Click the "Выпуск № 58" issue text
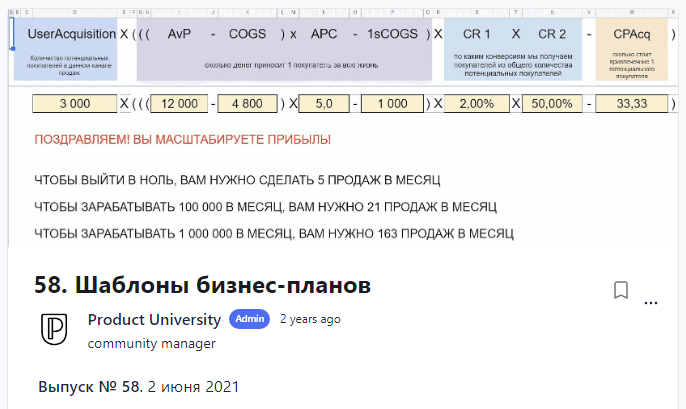The width and height of the screenshot is (686, 409). (x=90, y=386)
